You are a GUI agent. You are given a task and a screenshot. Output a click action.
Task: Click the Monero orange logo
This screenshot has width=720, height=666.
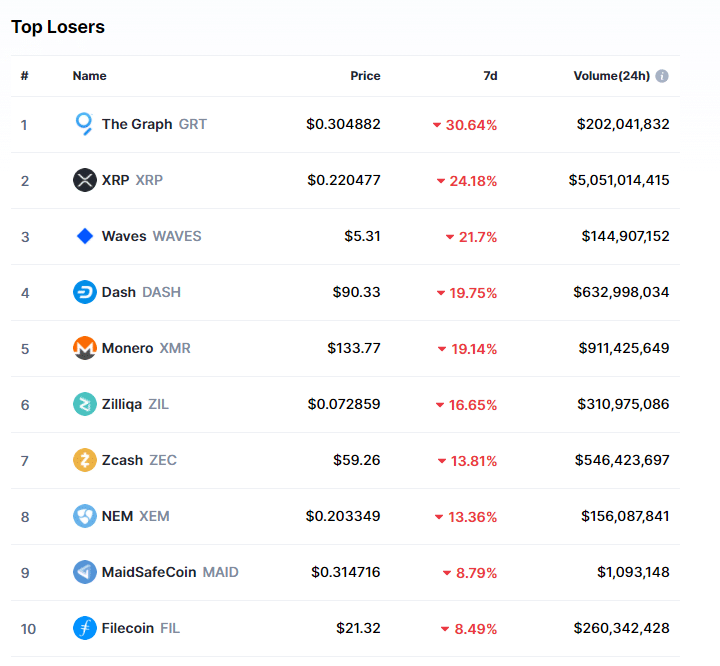click(85, 348)
